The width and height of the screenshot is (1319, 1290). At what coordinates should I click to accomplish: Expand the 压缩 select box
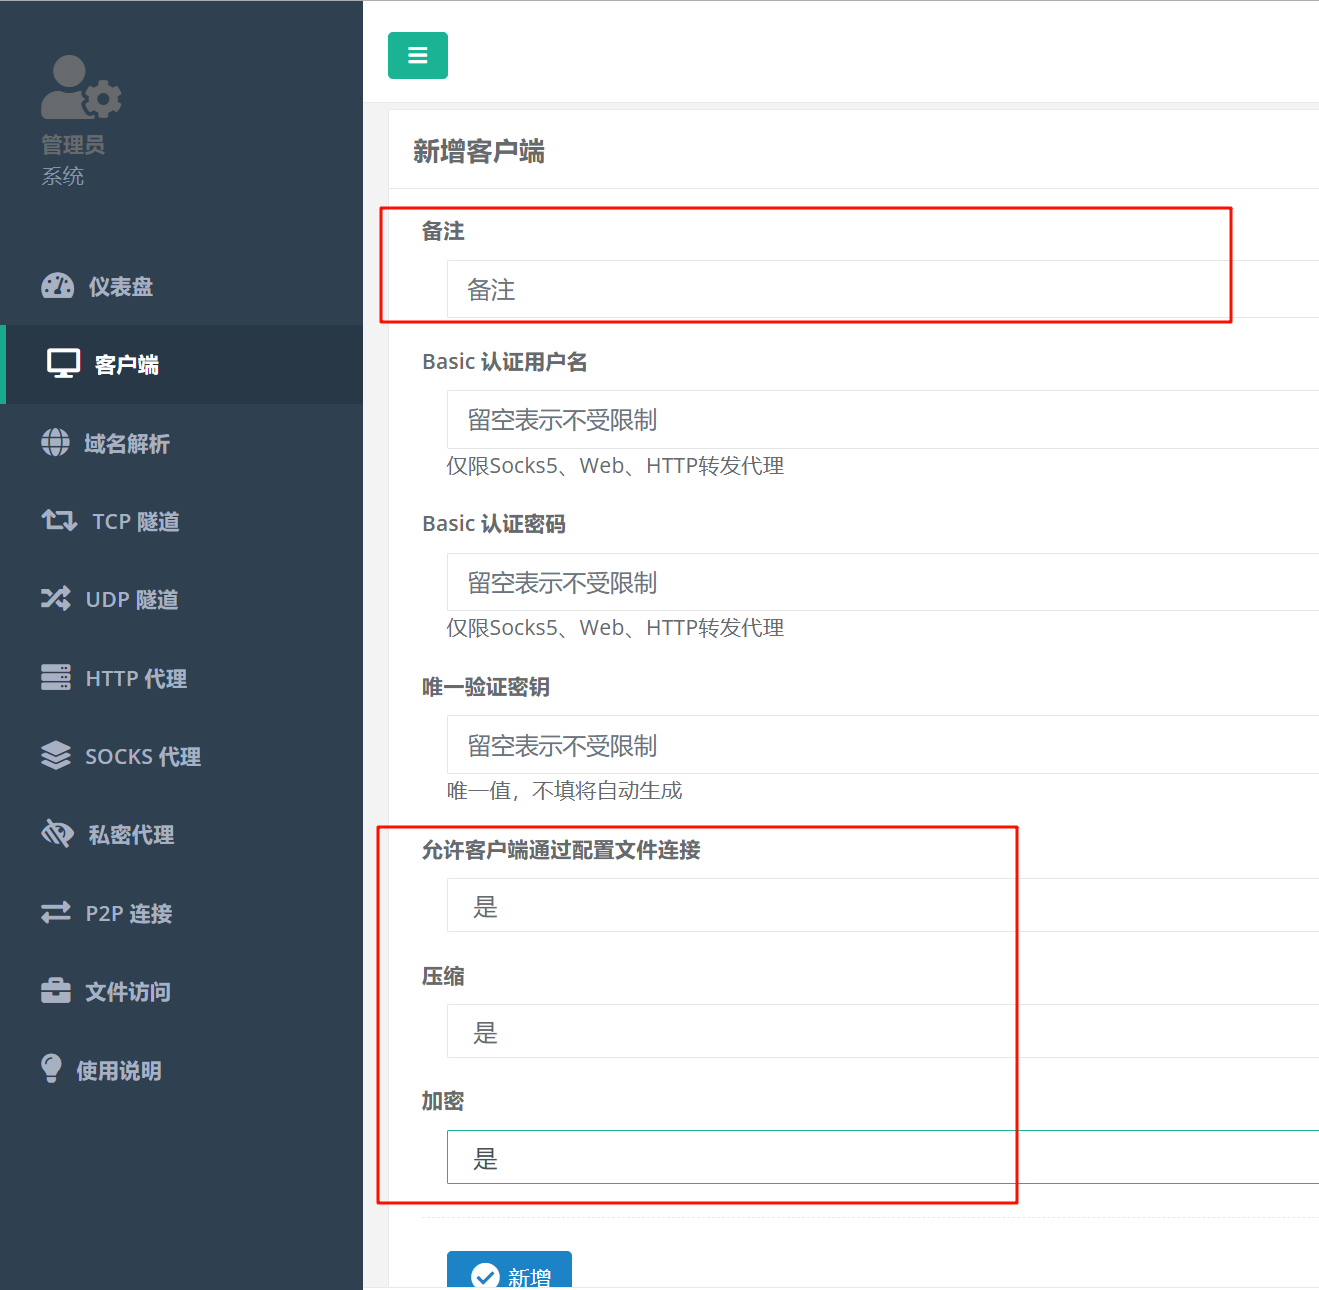click(x=882, y=1032)
